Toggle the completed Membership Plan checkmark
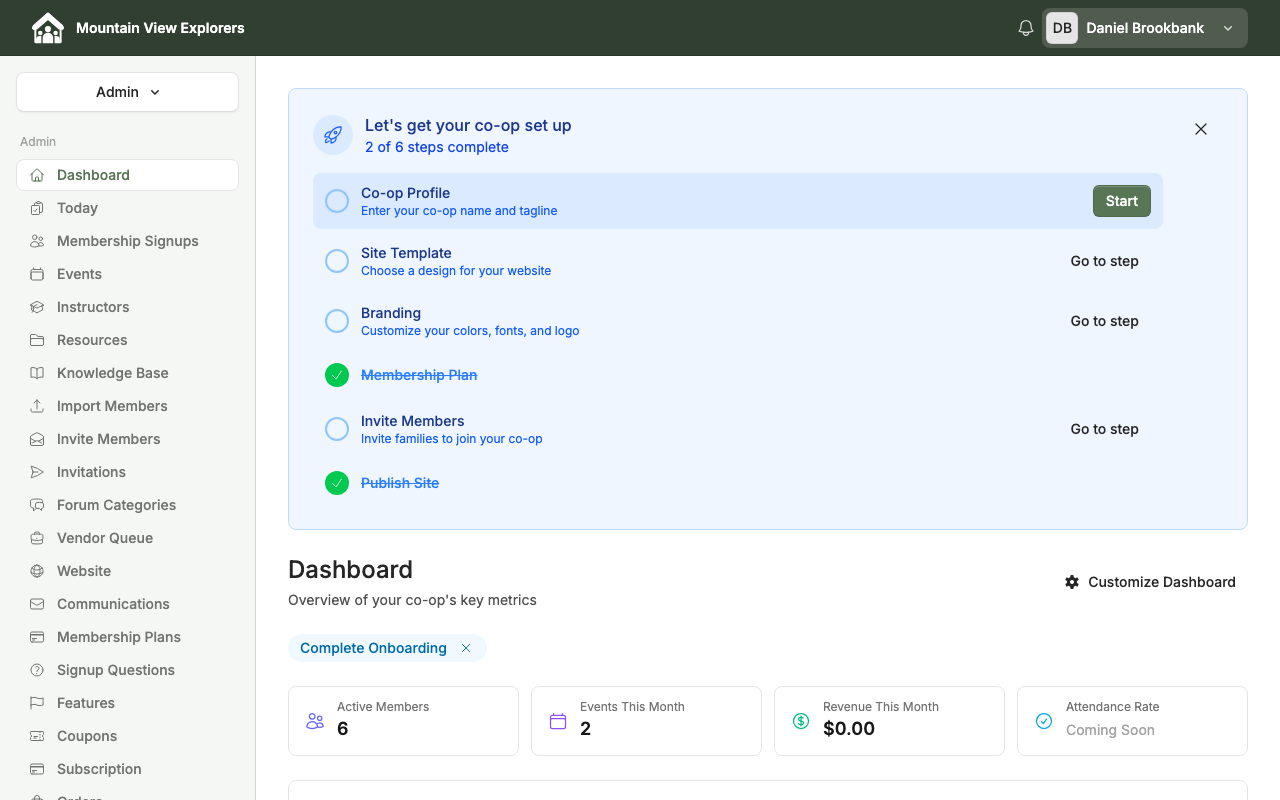Viewport: 1280px width, 800px height. 337,375
